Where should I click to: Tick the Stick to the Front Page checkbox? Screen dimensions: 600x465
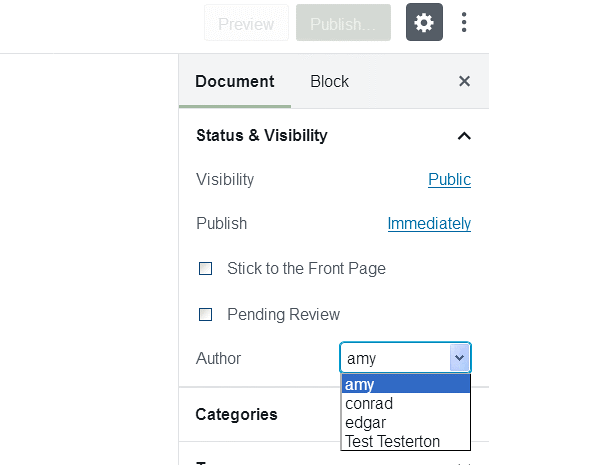point(206,269)
